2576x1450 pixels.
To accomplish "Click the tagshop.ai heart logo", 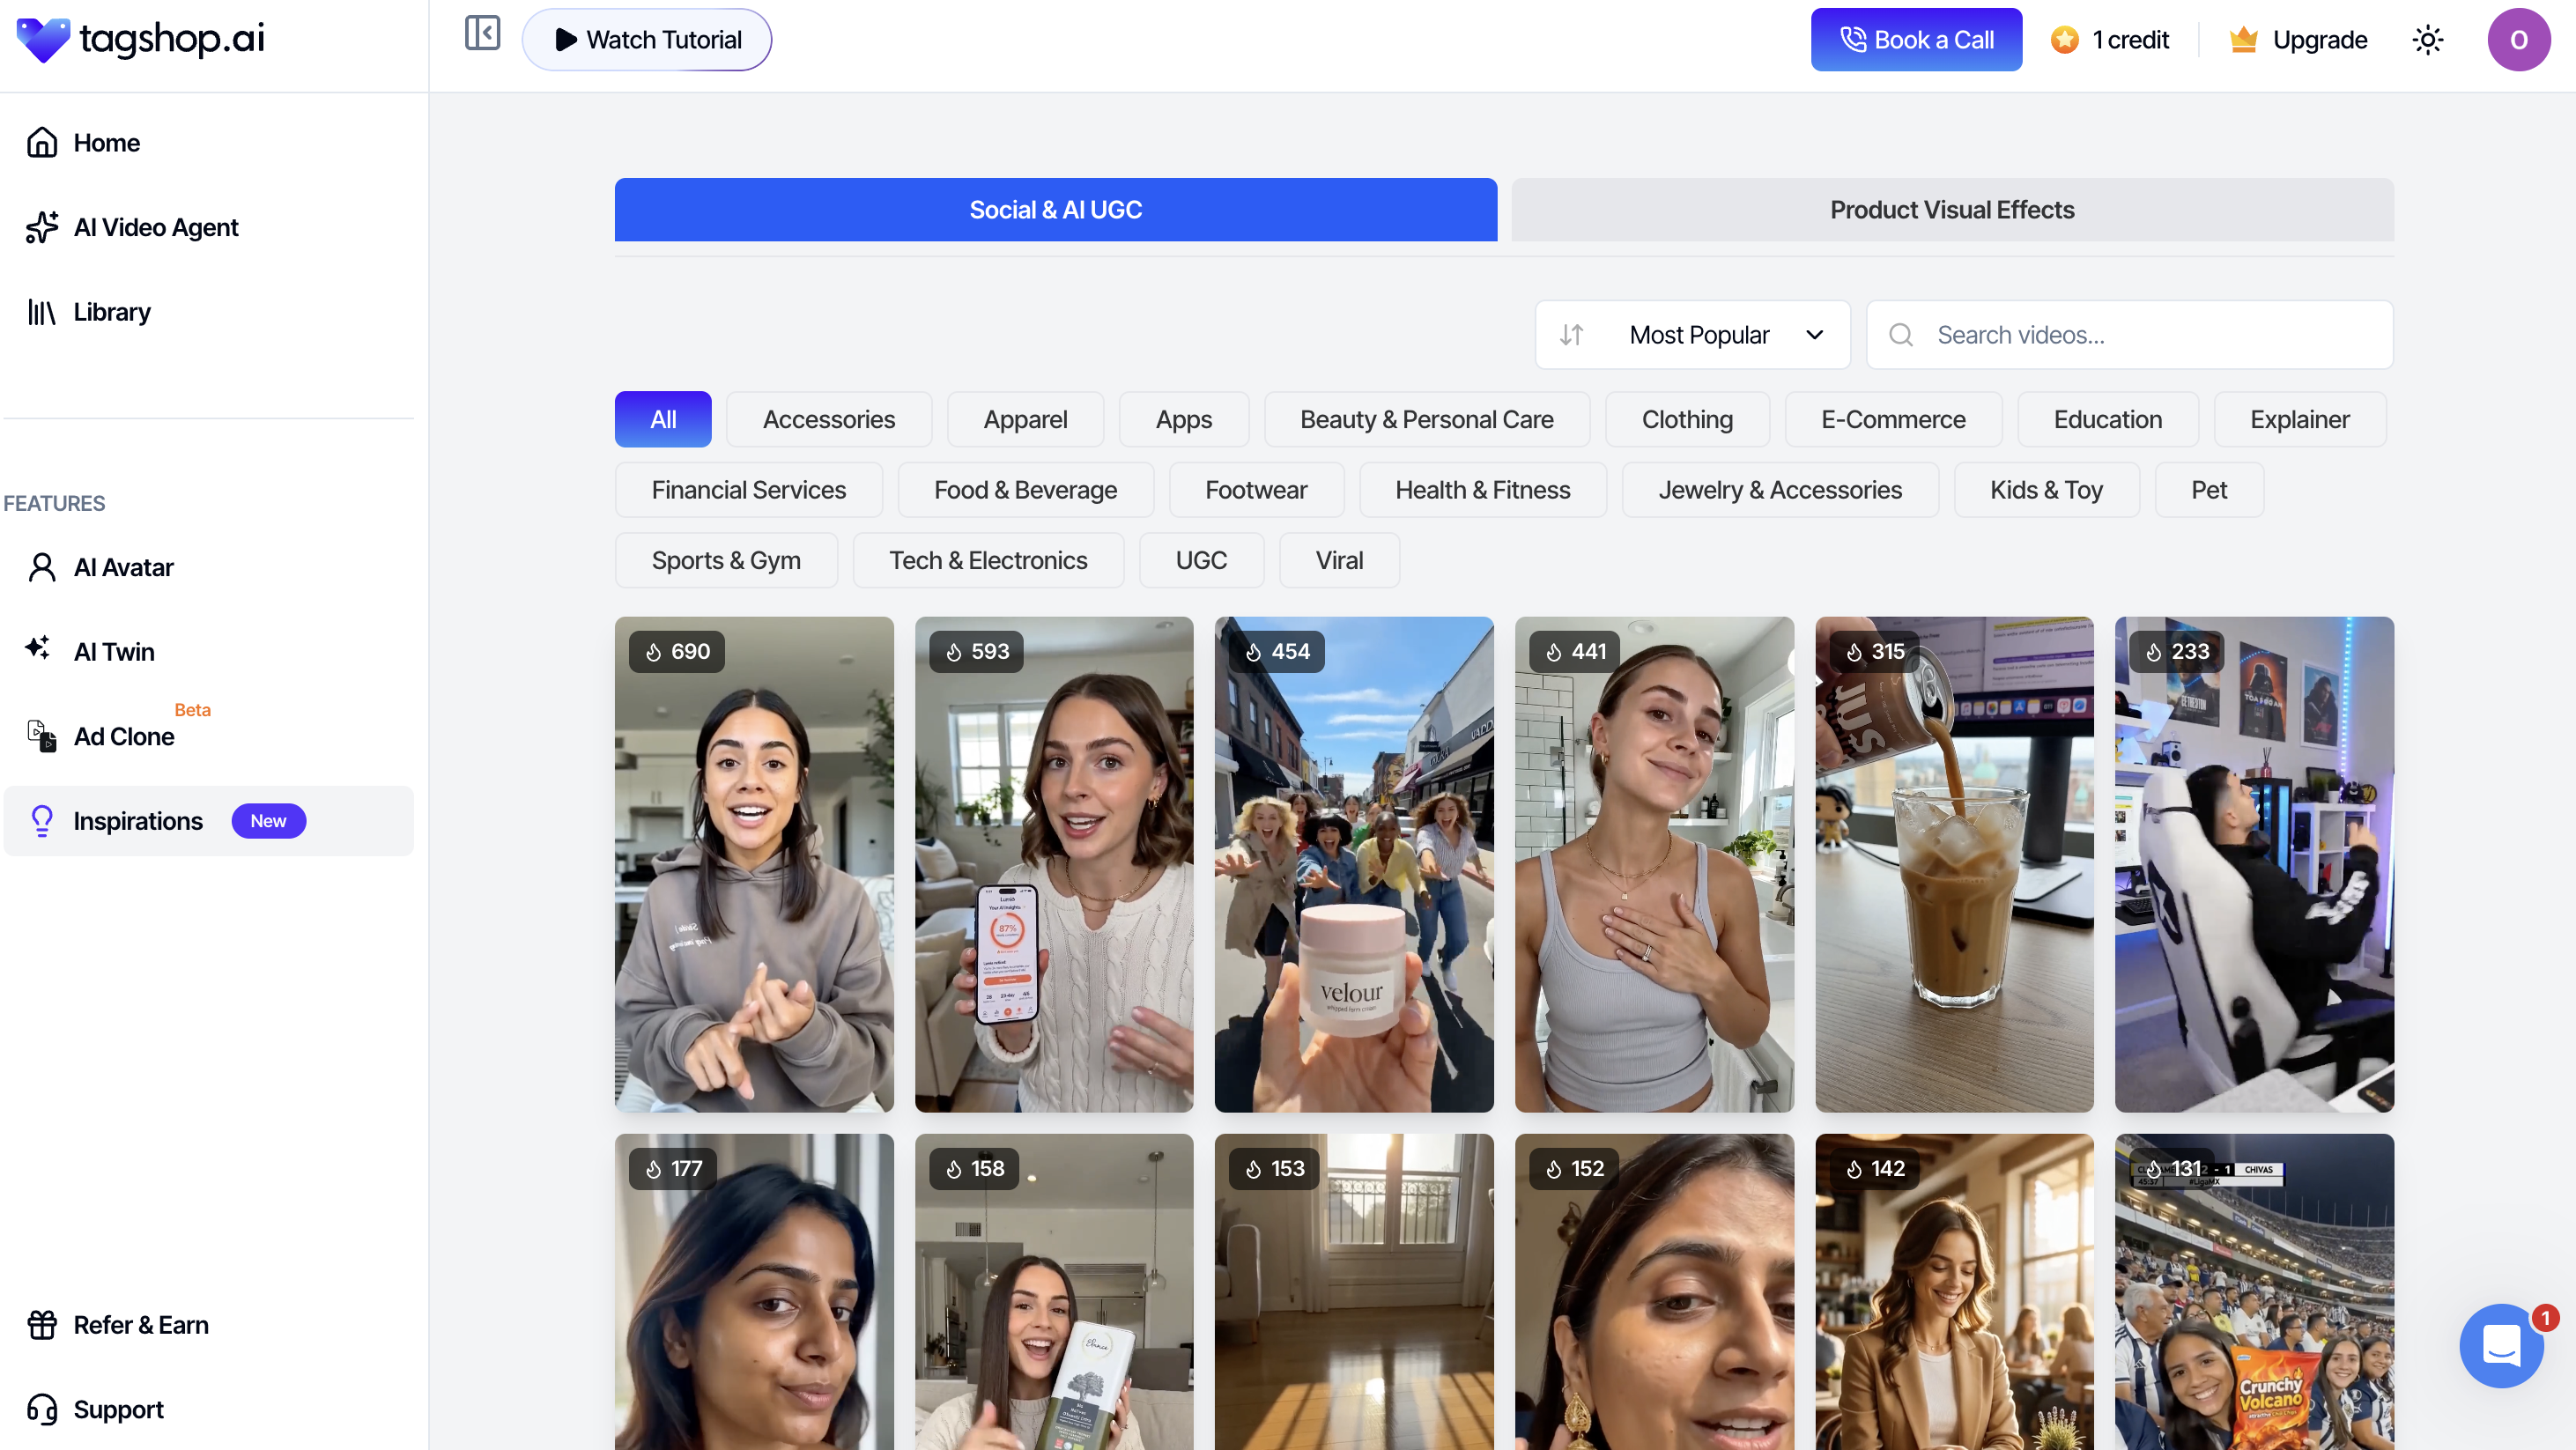I will click(x=43, y=40).
